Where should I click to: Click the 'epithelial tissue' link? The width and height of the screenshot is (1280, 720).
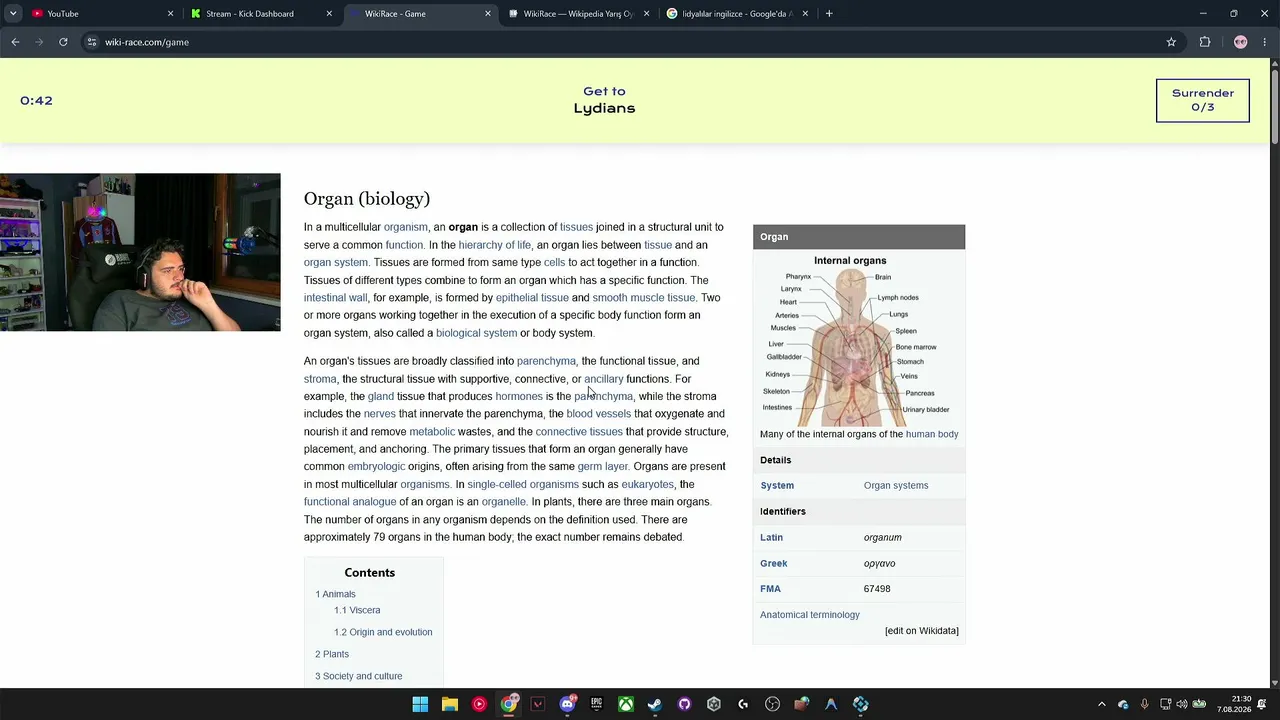coord(532,298)
